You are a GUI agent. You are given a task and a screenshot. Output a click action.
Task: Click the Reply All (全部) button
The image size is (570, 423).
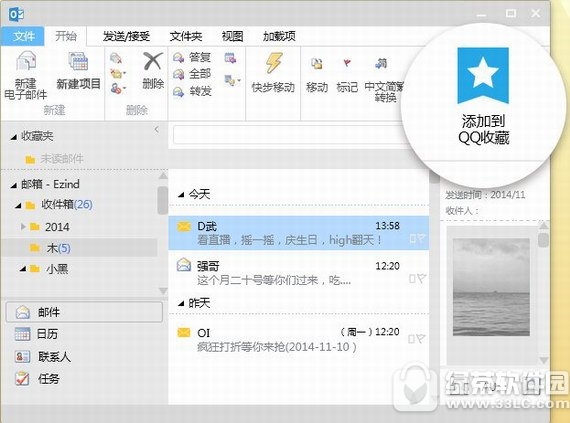pos(192,74)
